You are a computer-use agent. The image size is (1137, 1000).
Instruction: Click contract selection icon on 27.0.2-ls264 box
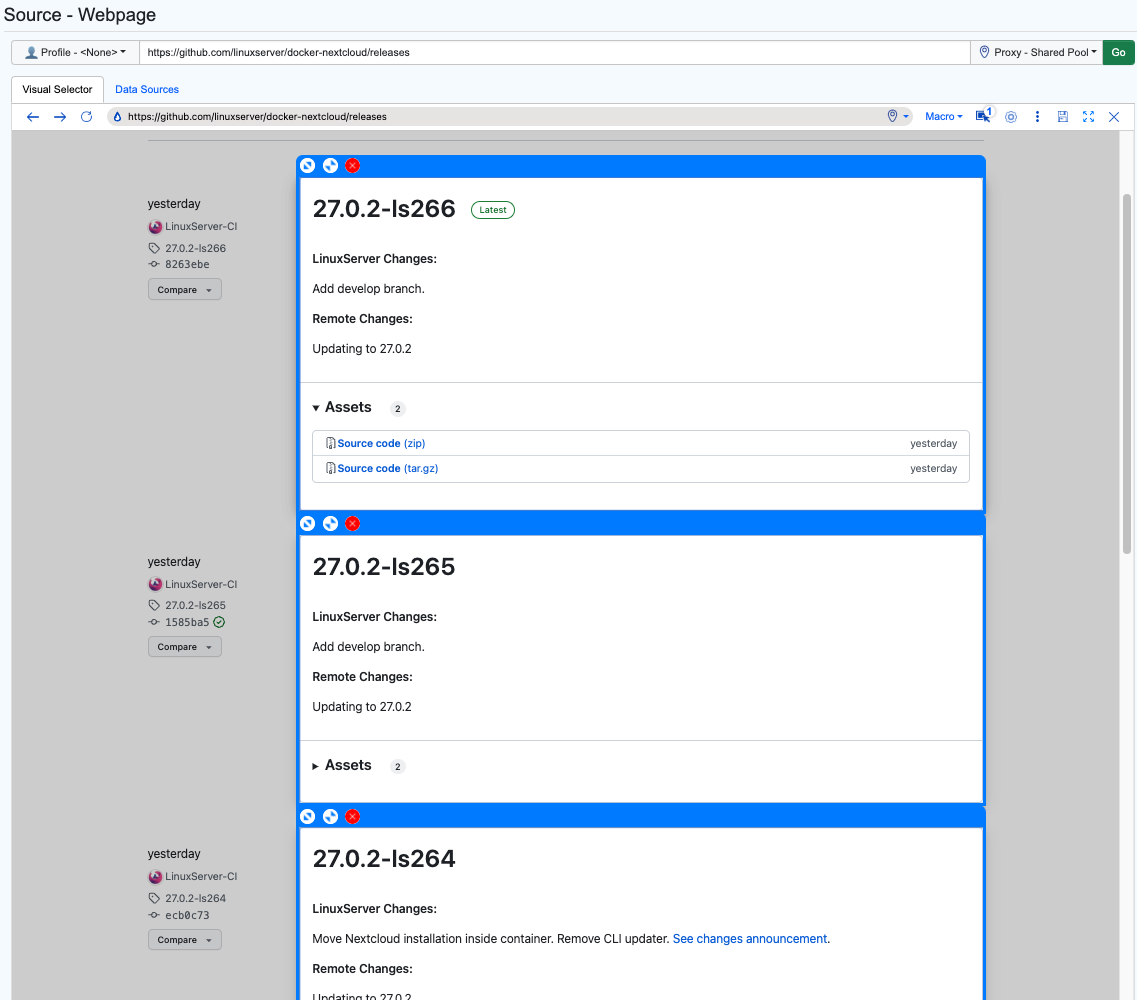(307, 817)
